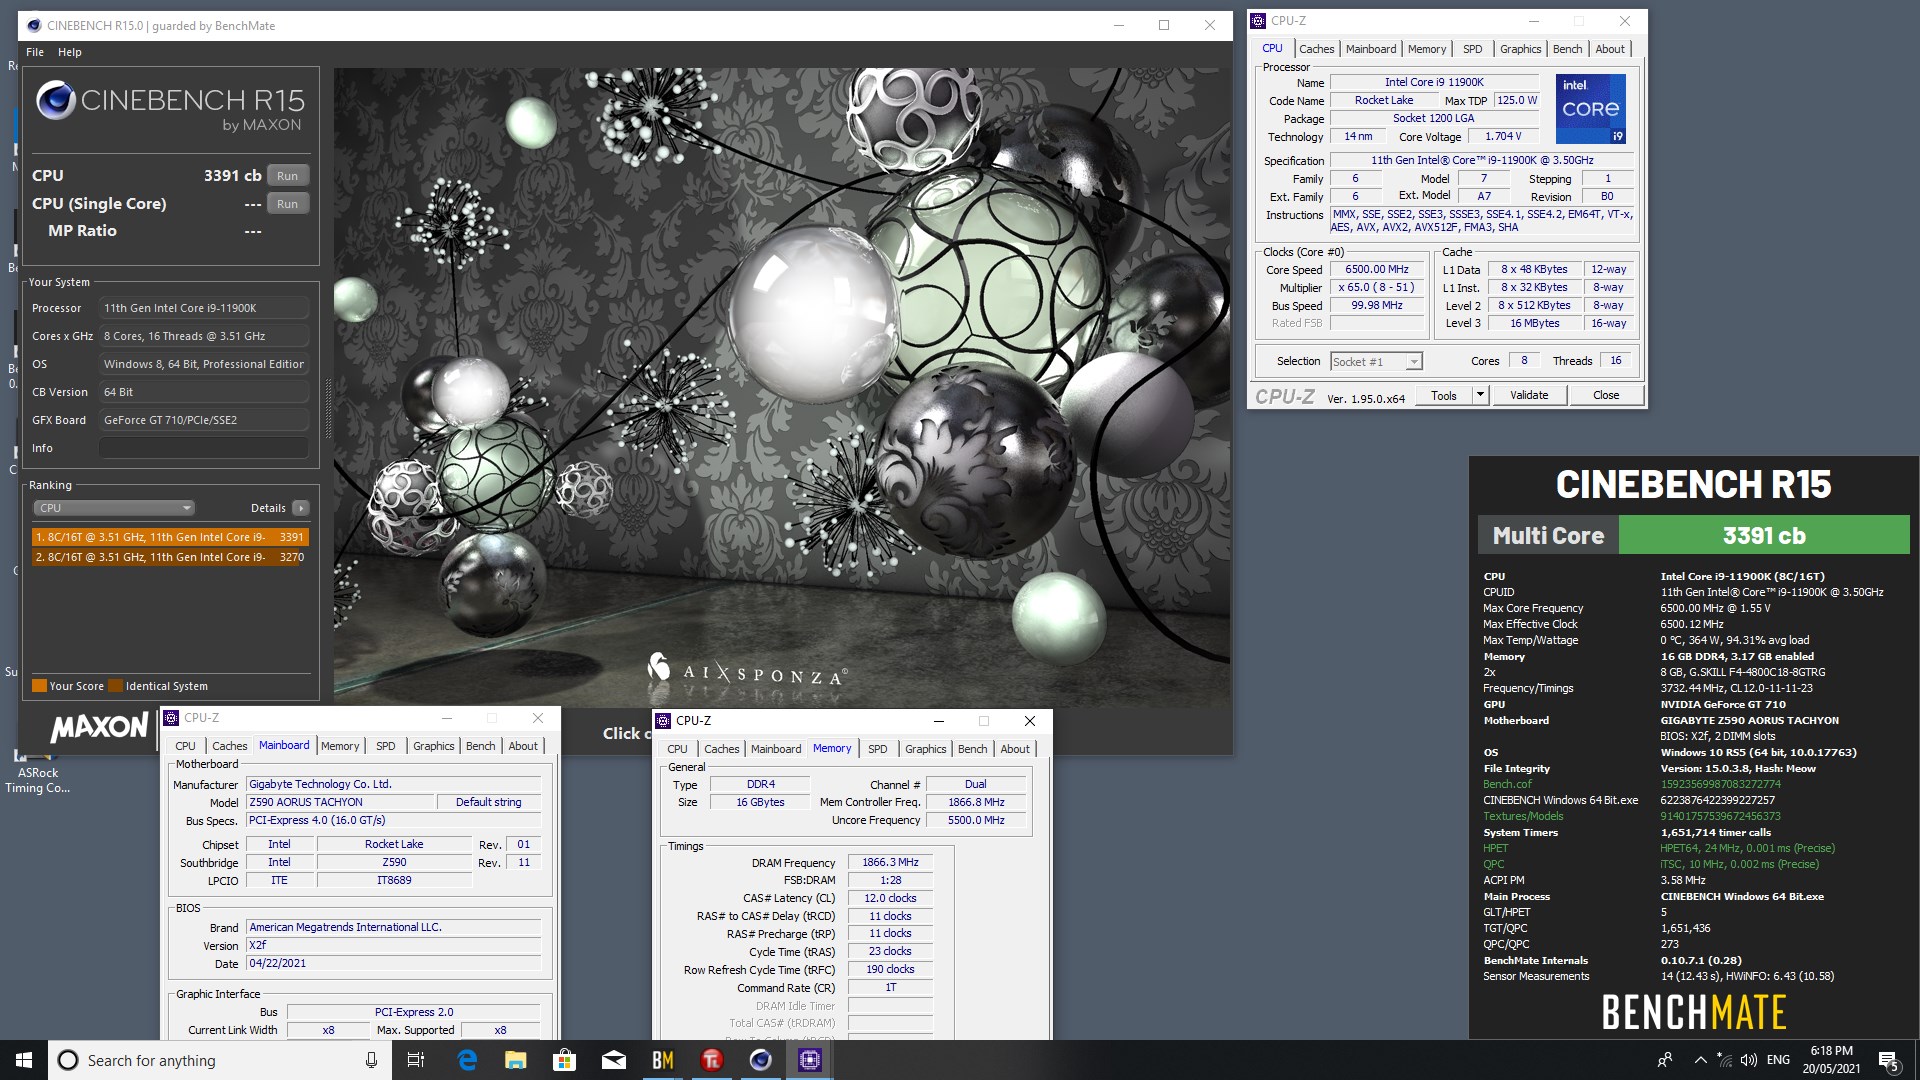The image size is (1920, 1080).
Task: Click the Details arrow button in Ranking
Action: pos(300,508)
